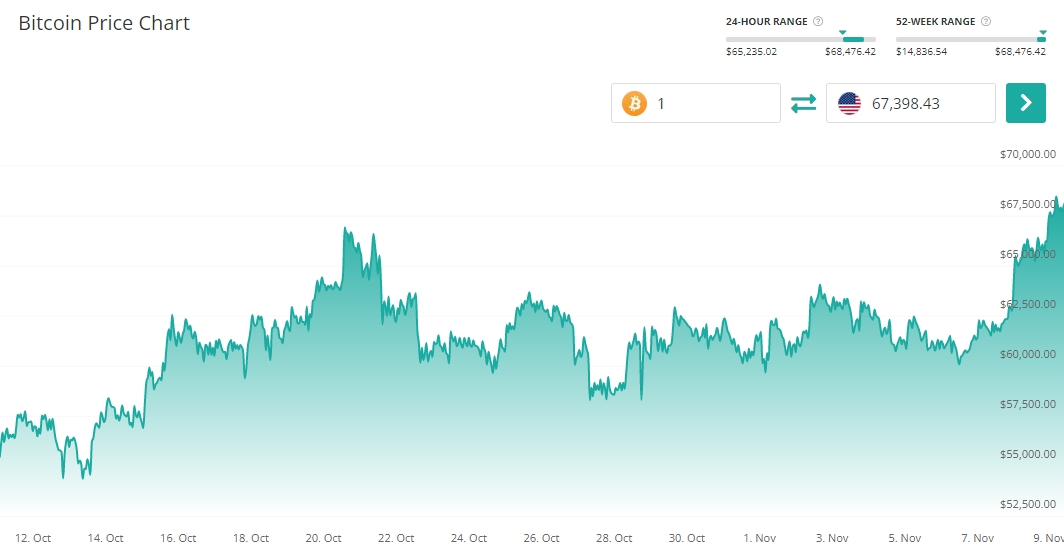Select the 12. Oct date on axis
The image size is (1064, 549).
34,538
